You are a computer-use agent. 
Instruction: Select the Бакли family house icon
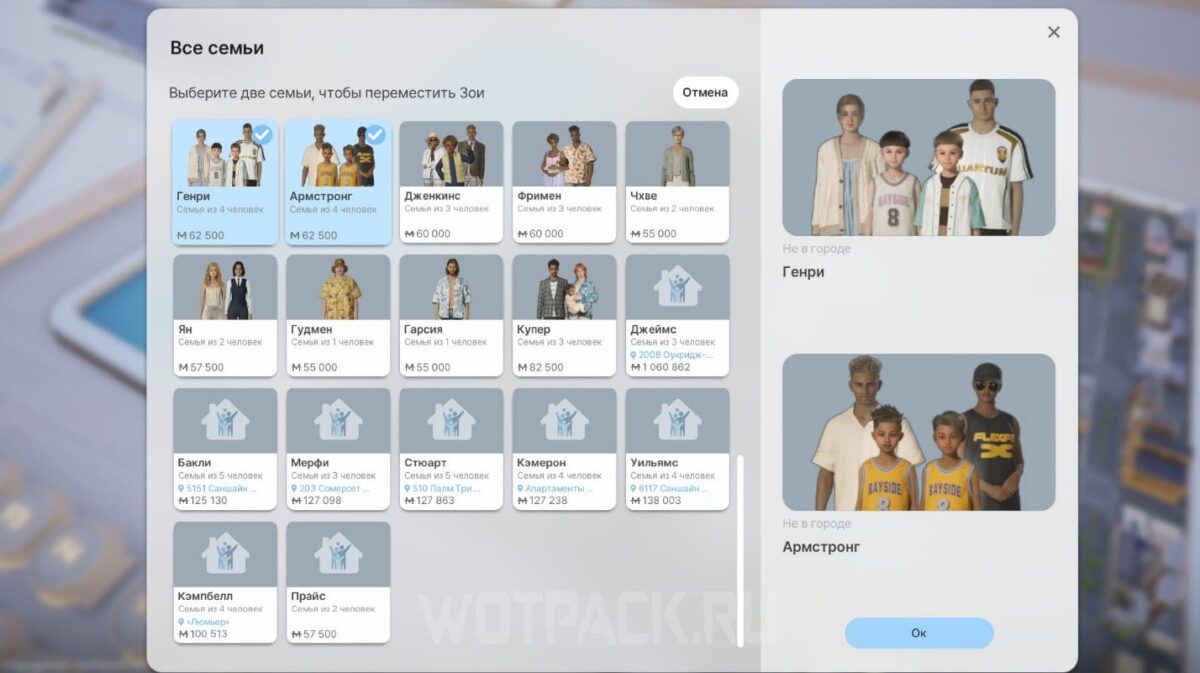pyautogui.click(x=225, y=420)
